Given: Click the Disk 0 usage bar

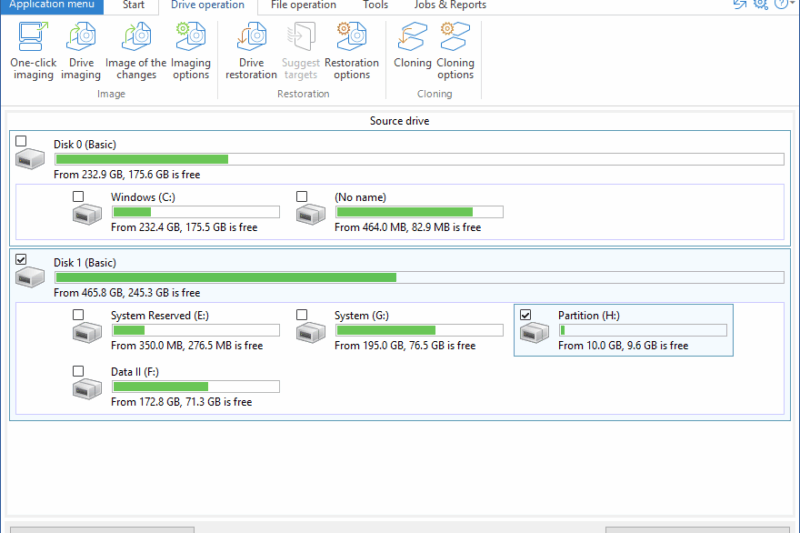Looking at the screenshot, I should click(419, 159).
